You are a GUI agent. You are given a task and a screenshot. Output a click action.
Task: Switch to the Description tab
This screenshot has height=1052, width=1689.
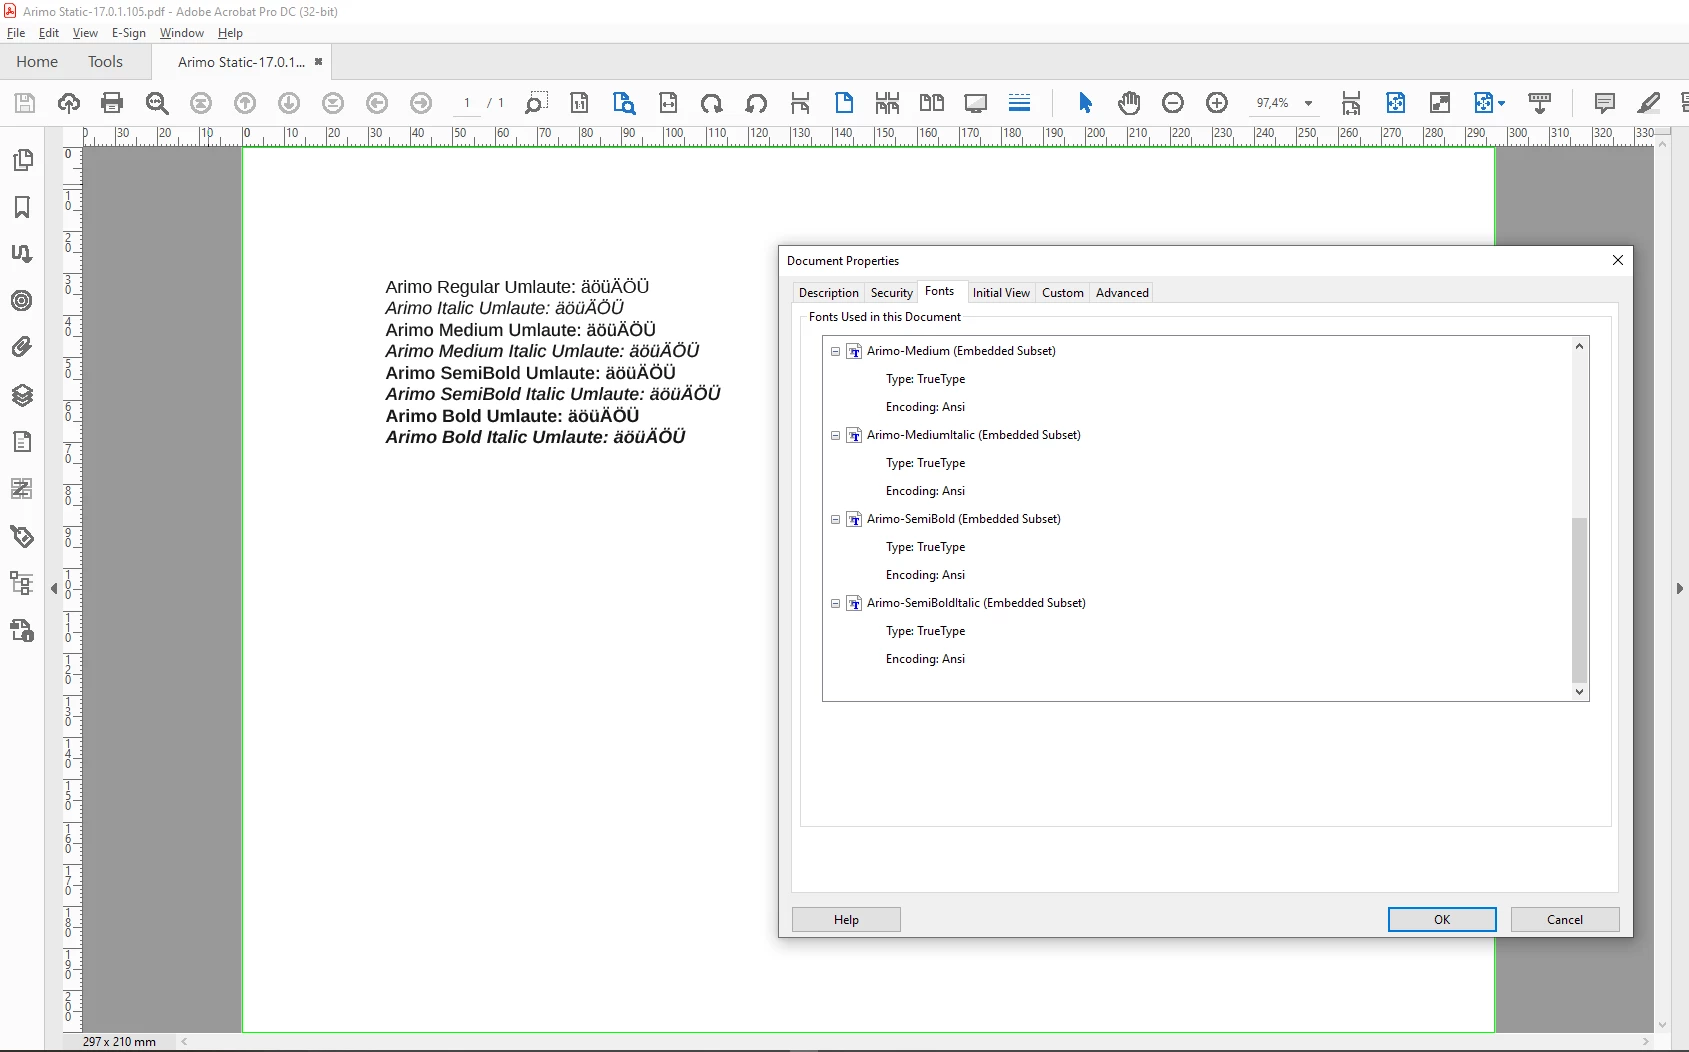tap(829, 293)
